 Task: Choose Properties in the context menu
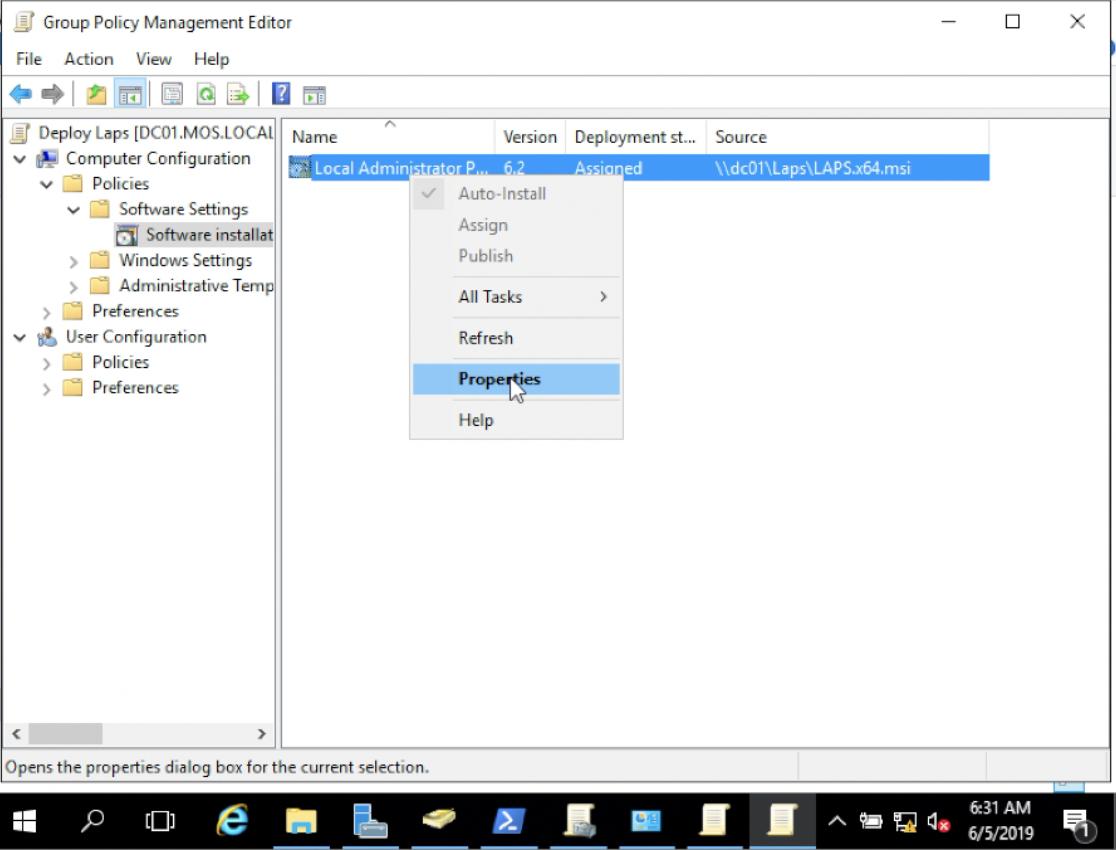[516, 379]
